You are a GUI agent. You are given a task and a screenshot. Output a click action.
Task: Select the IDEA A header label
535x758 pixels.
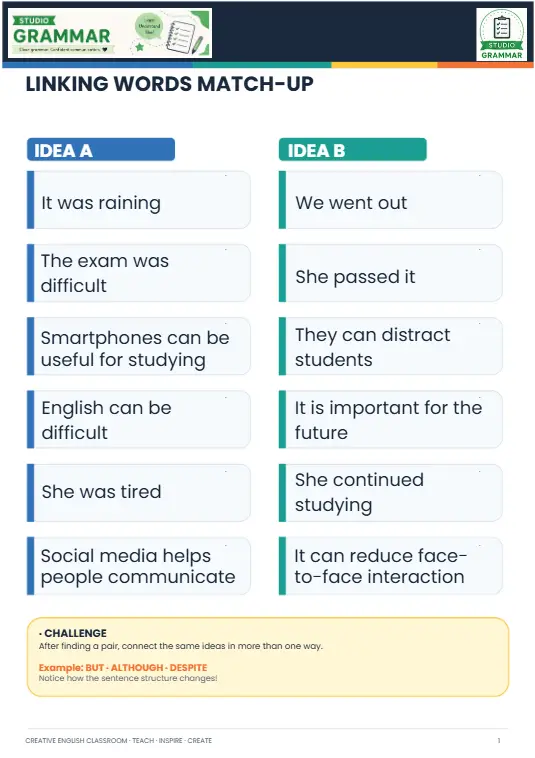tap(101, 149)
